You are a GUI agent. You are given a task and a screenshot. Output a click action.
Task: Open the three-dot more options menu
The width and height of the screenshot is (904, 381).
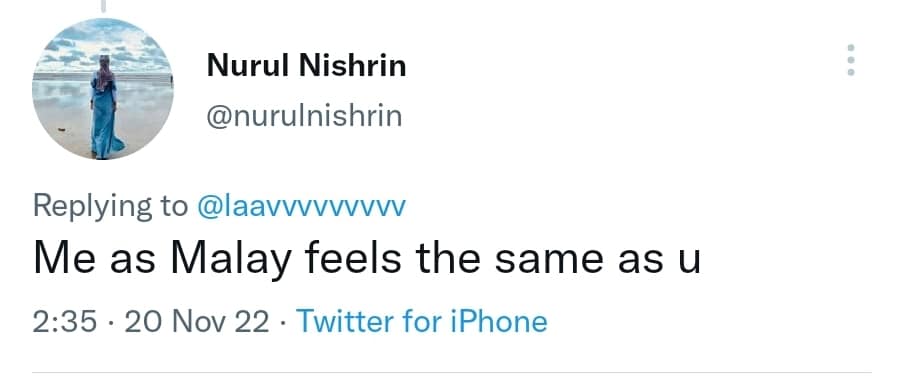[850, 59]
